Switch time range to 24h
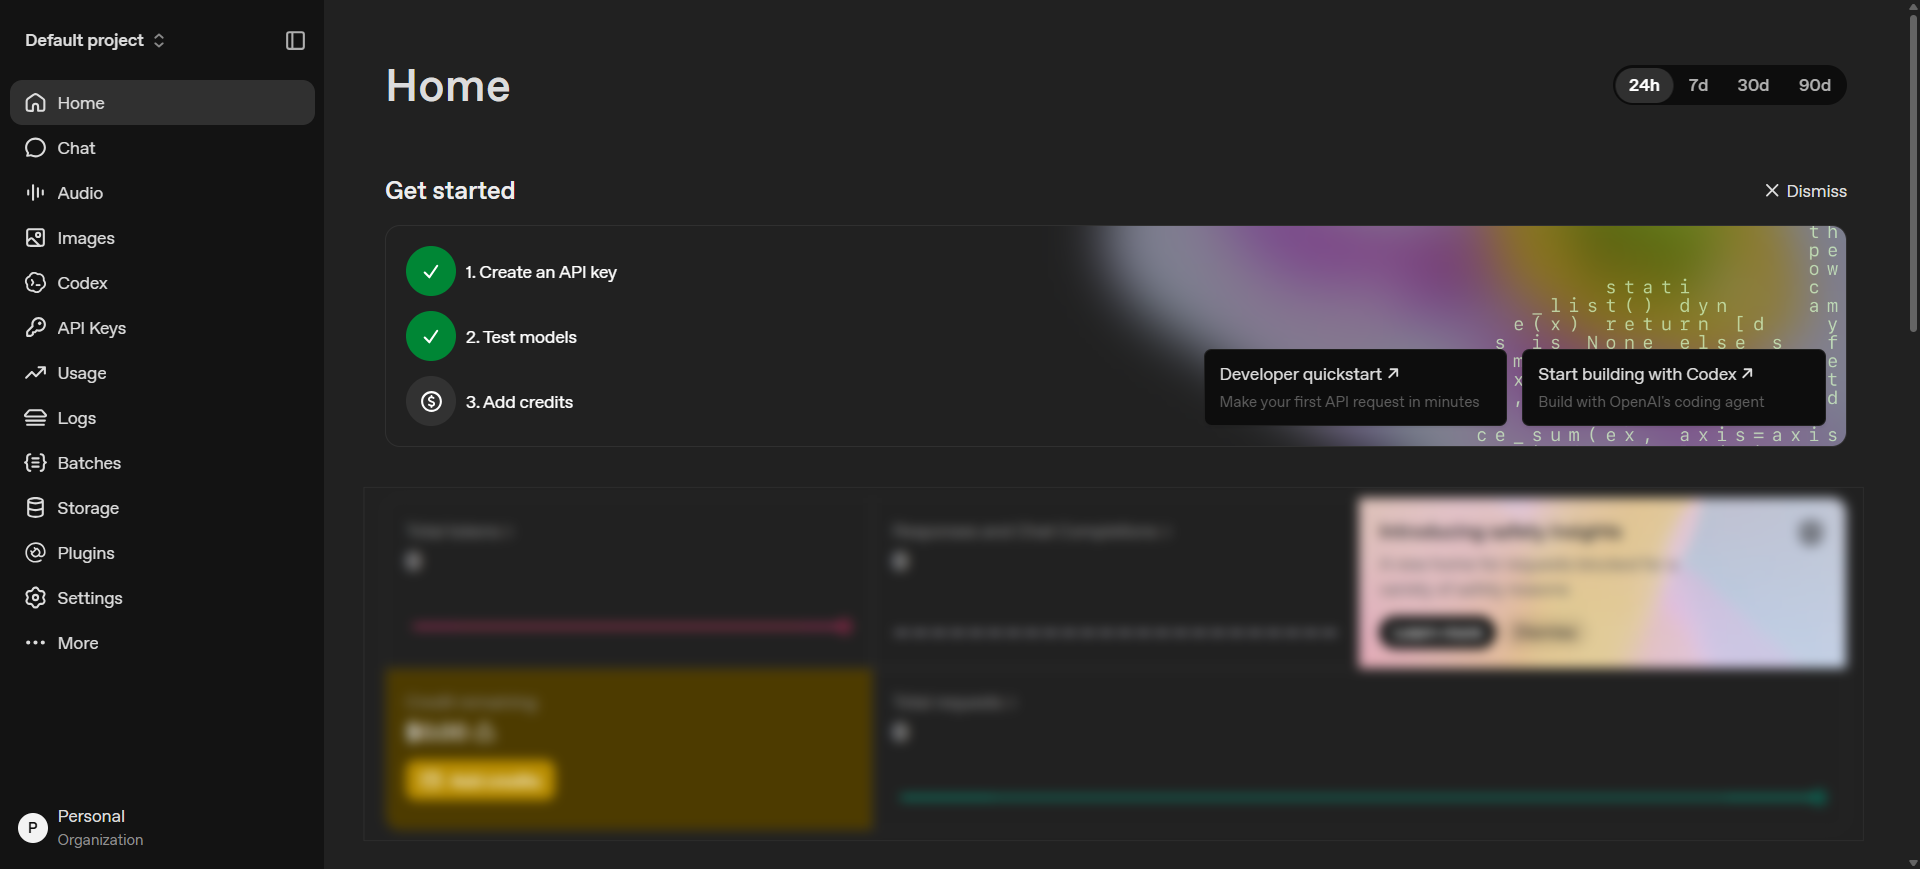This screenshot has width=1920, height=869. click(x=1644, y=85)
